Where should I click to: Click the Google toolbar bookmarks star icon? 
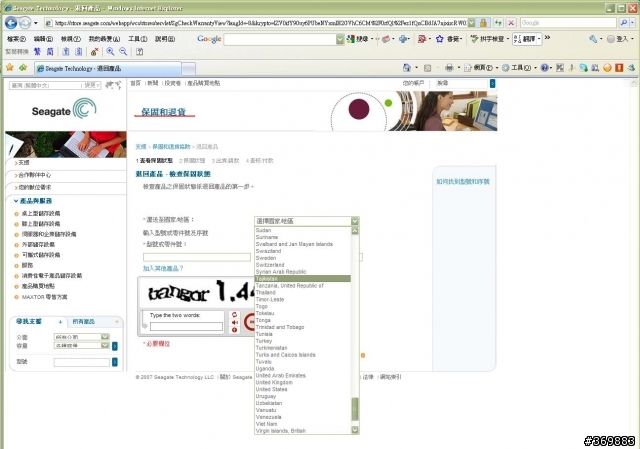(x=440, y=39)
